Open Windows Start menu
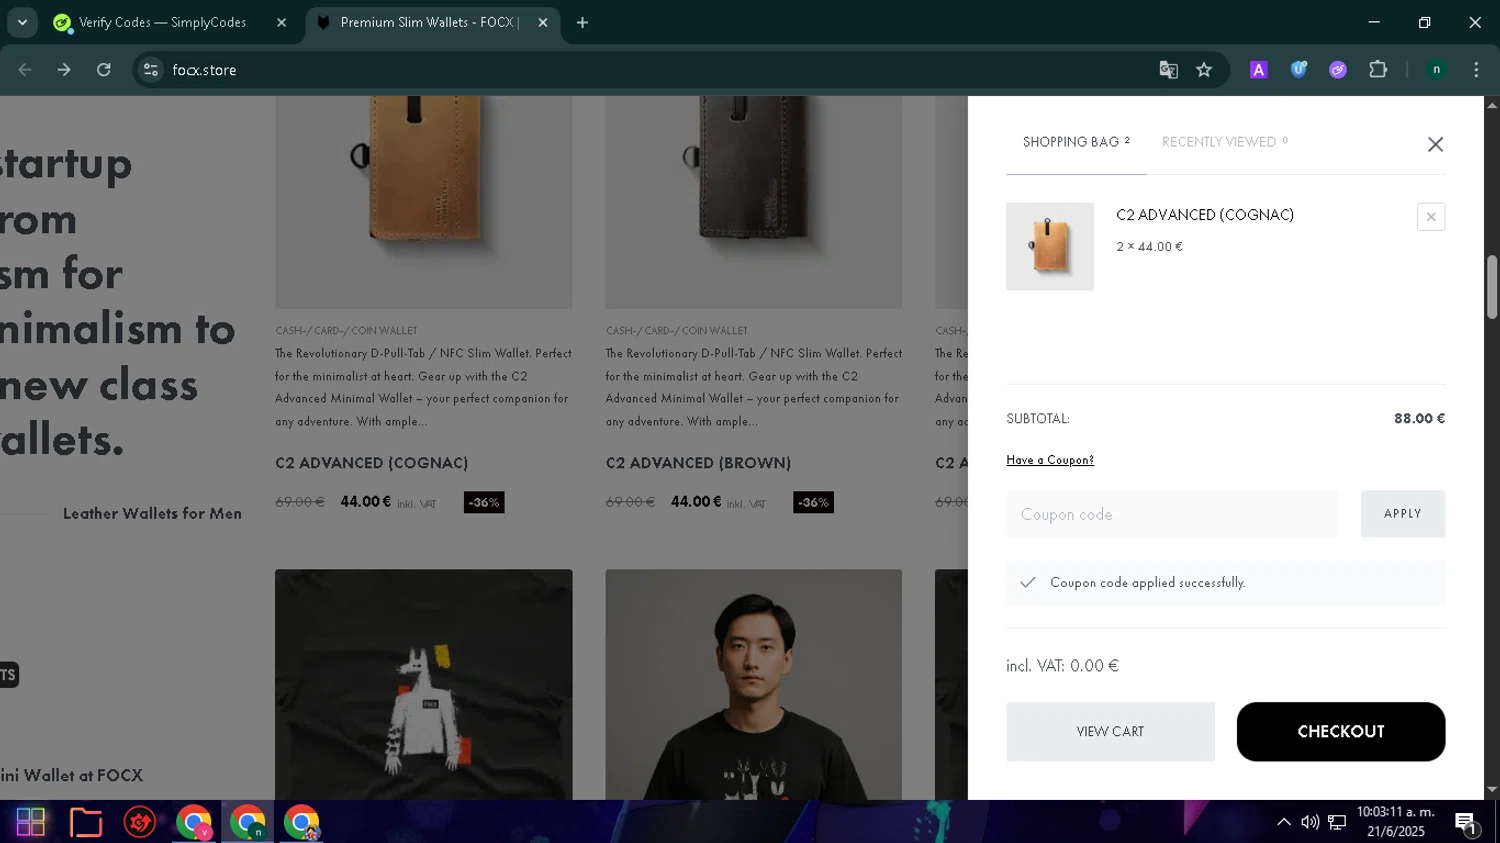 pos(31,822)
